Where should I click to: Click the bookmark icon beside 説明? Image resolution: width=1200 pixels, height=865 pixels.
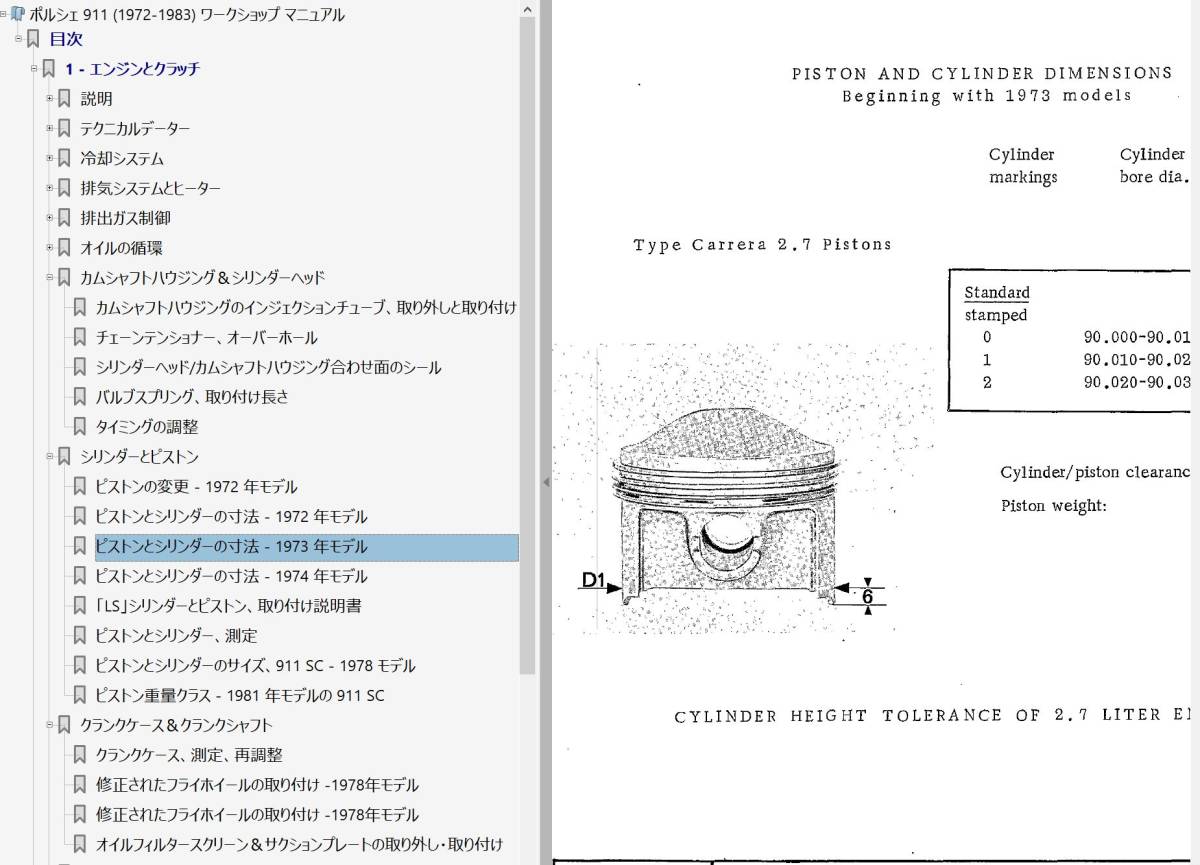(x=64, y=98)
